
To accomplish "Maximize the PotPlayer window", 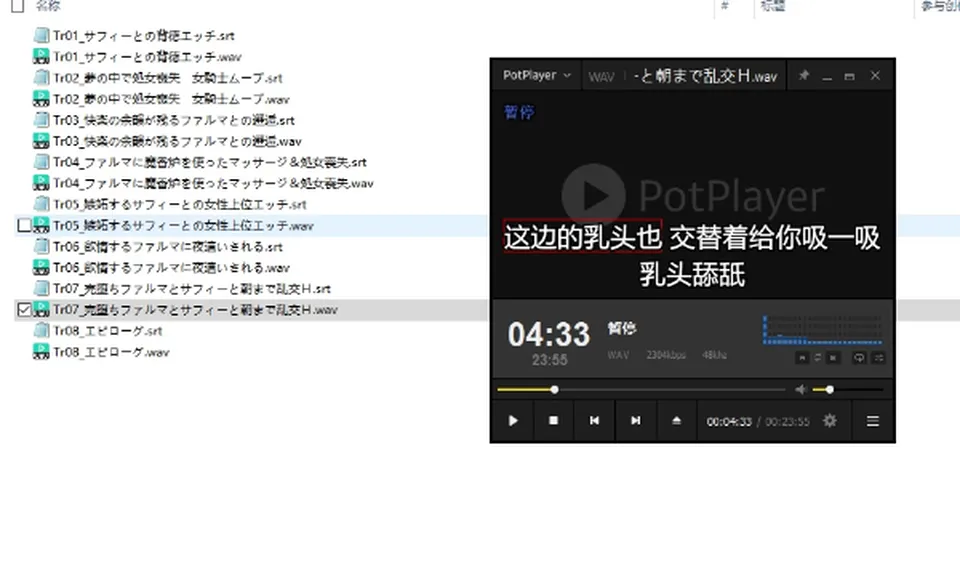I will [849, 76].
